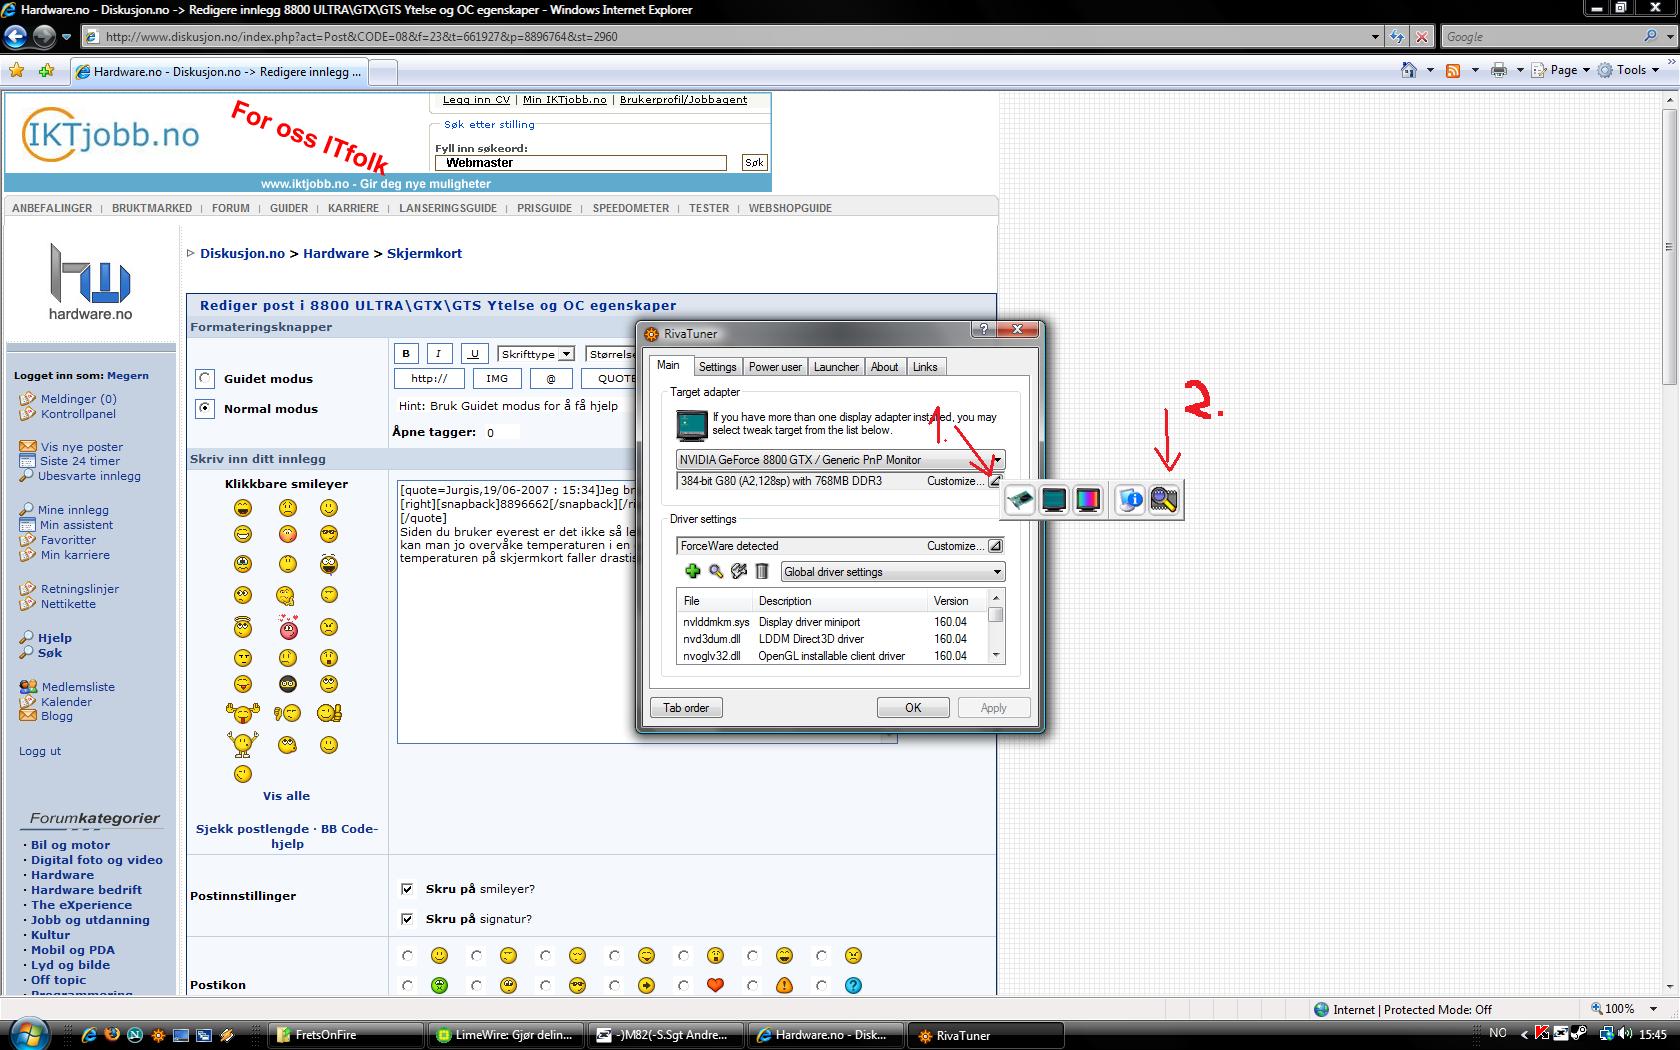Click the RSS feeds icon in IE toolbar
The height and width of the screenshot is (1050, 1680).
coord(1453,70)
